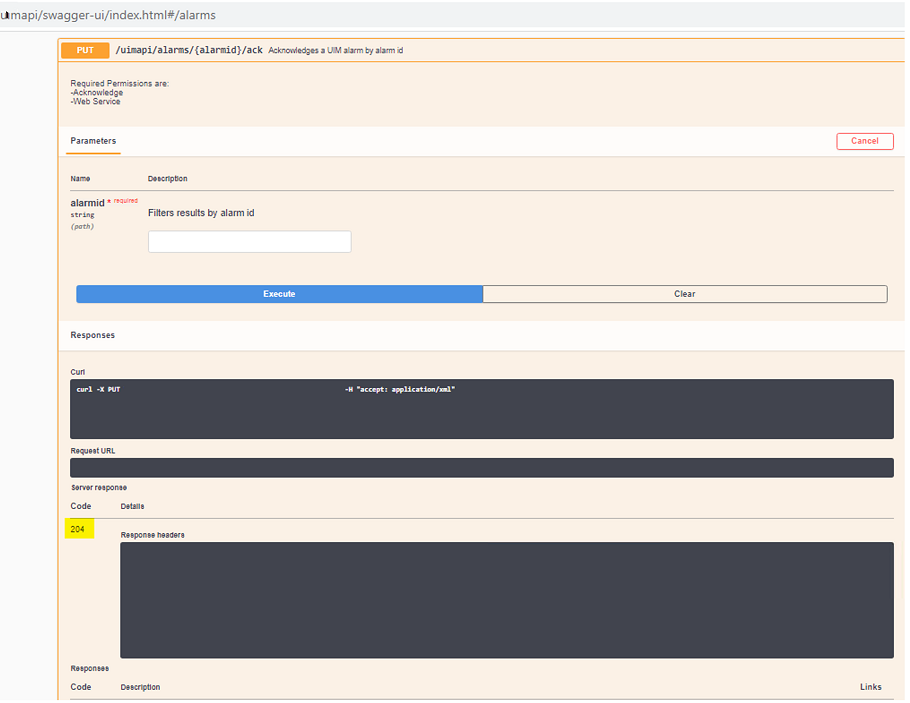Click the Request URL dark box
Viewport: 910px width, 703px height.
coord(481,468)
